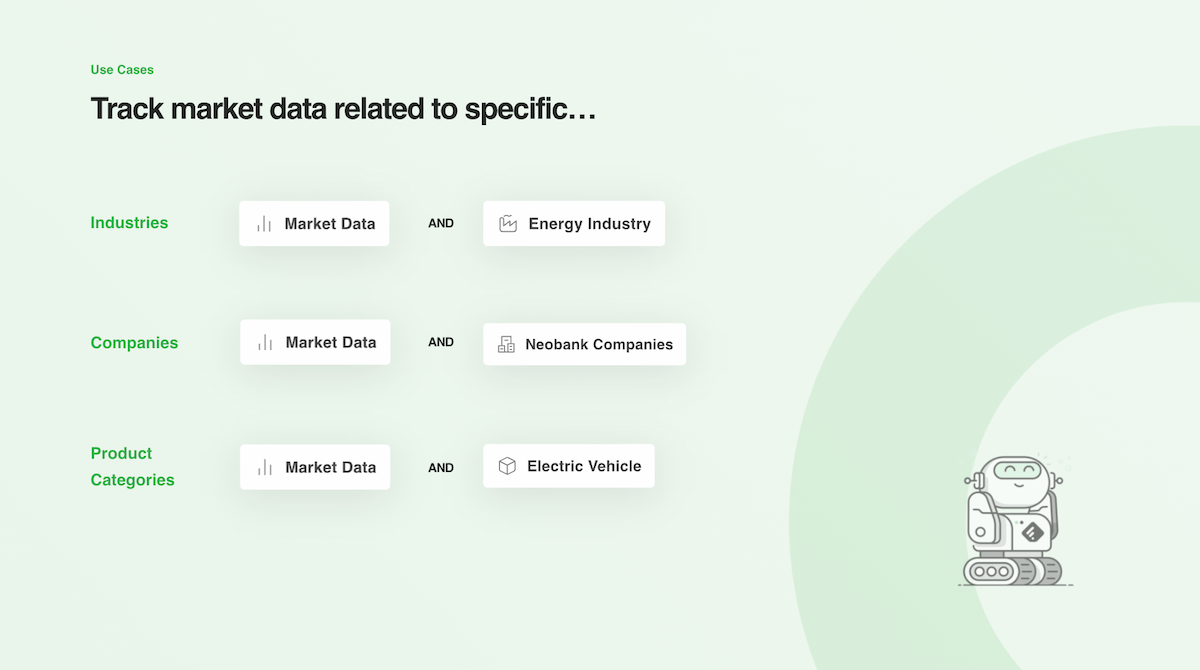Image resolution: width=1200 pixels, height=670 pixels.
Task: Click the 'Track market data related to specific…' heading
Action: click(x=343, y=108)
